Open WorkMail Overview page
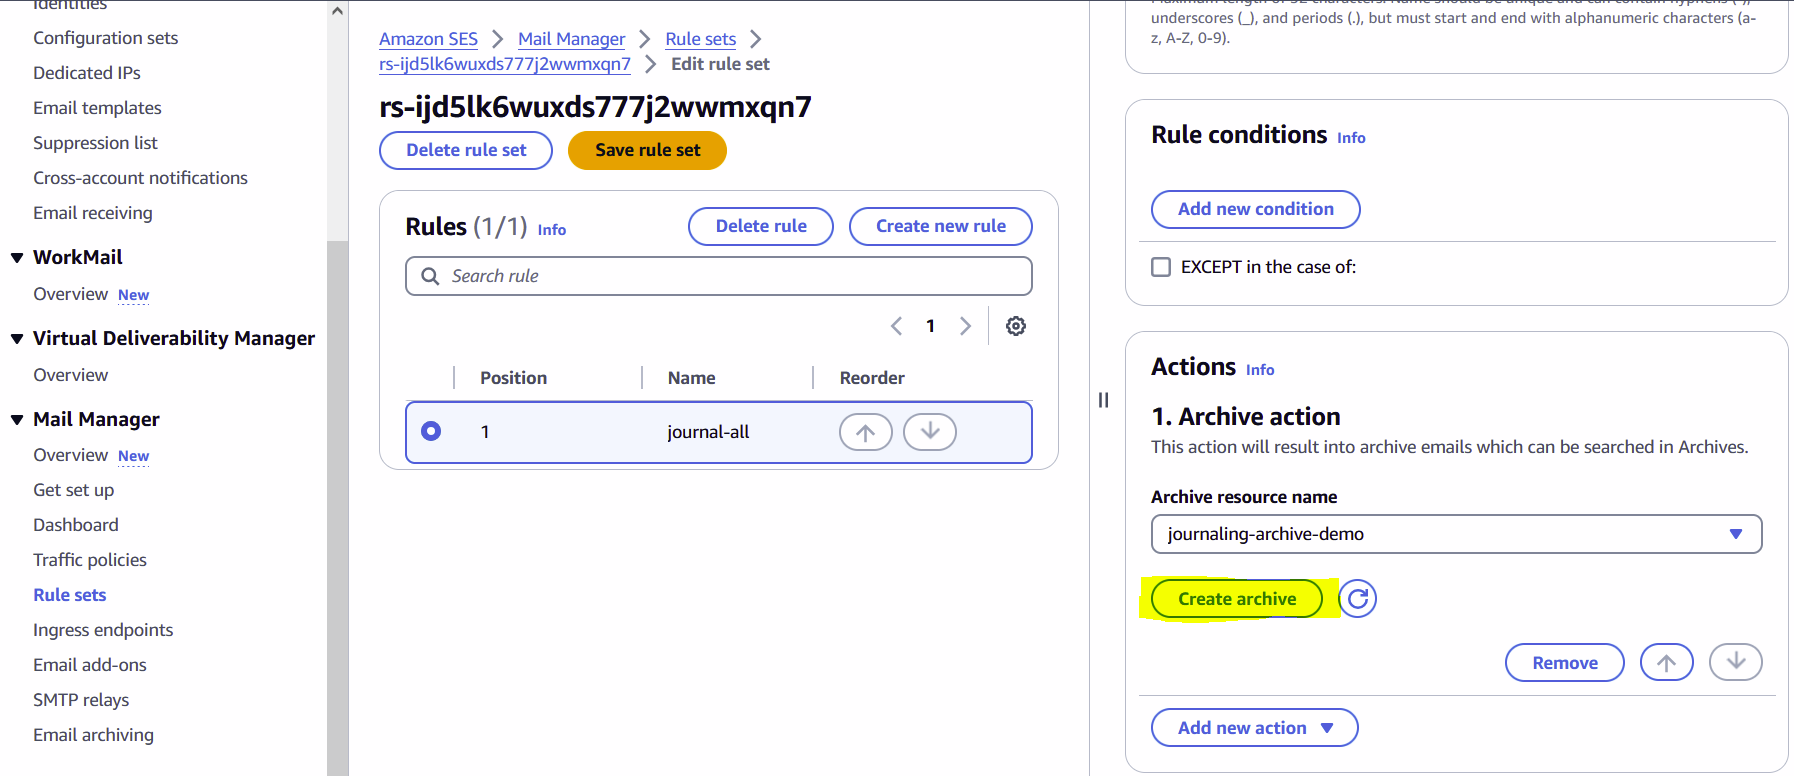The image size is (1794, 776). click(70, 294)
